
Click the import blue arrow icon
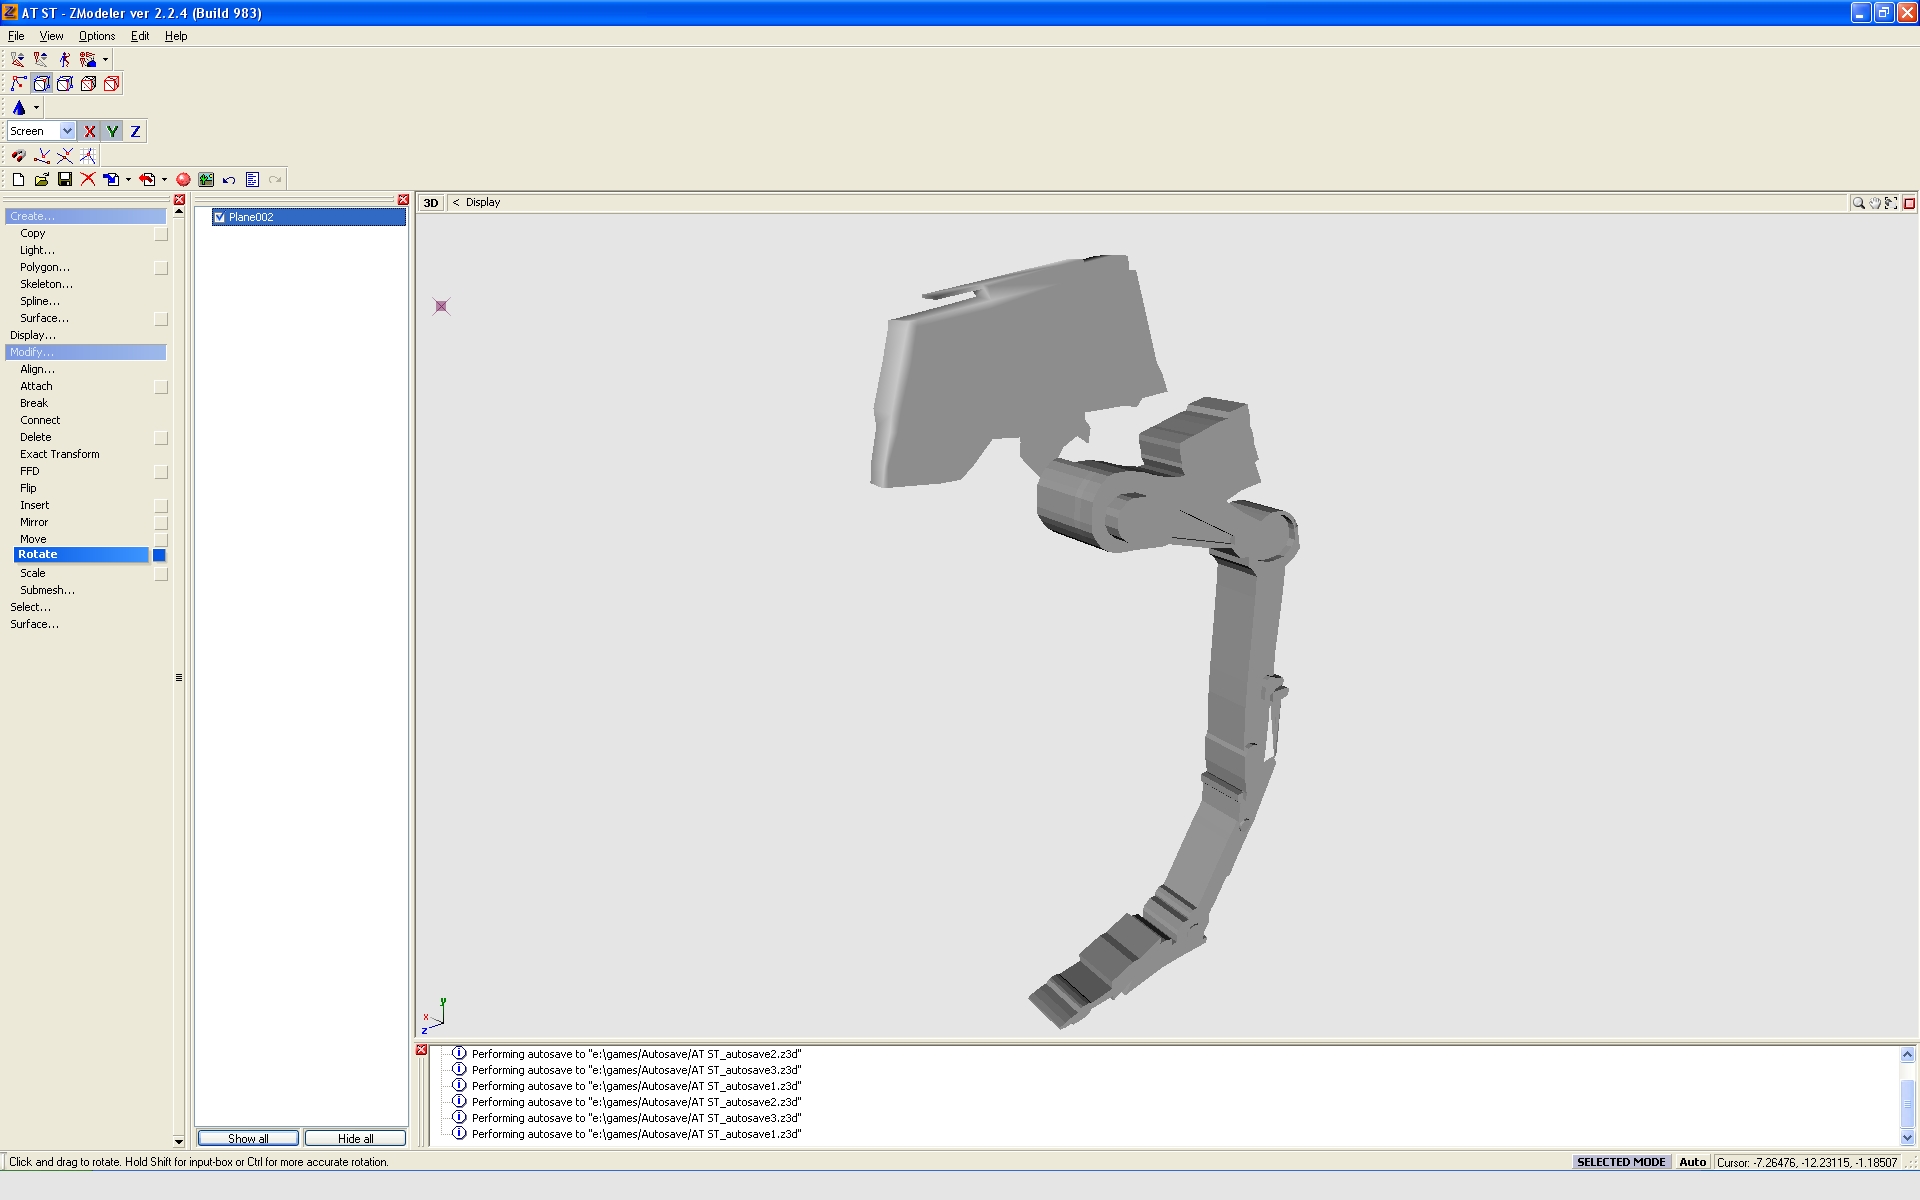[111, 180]
